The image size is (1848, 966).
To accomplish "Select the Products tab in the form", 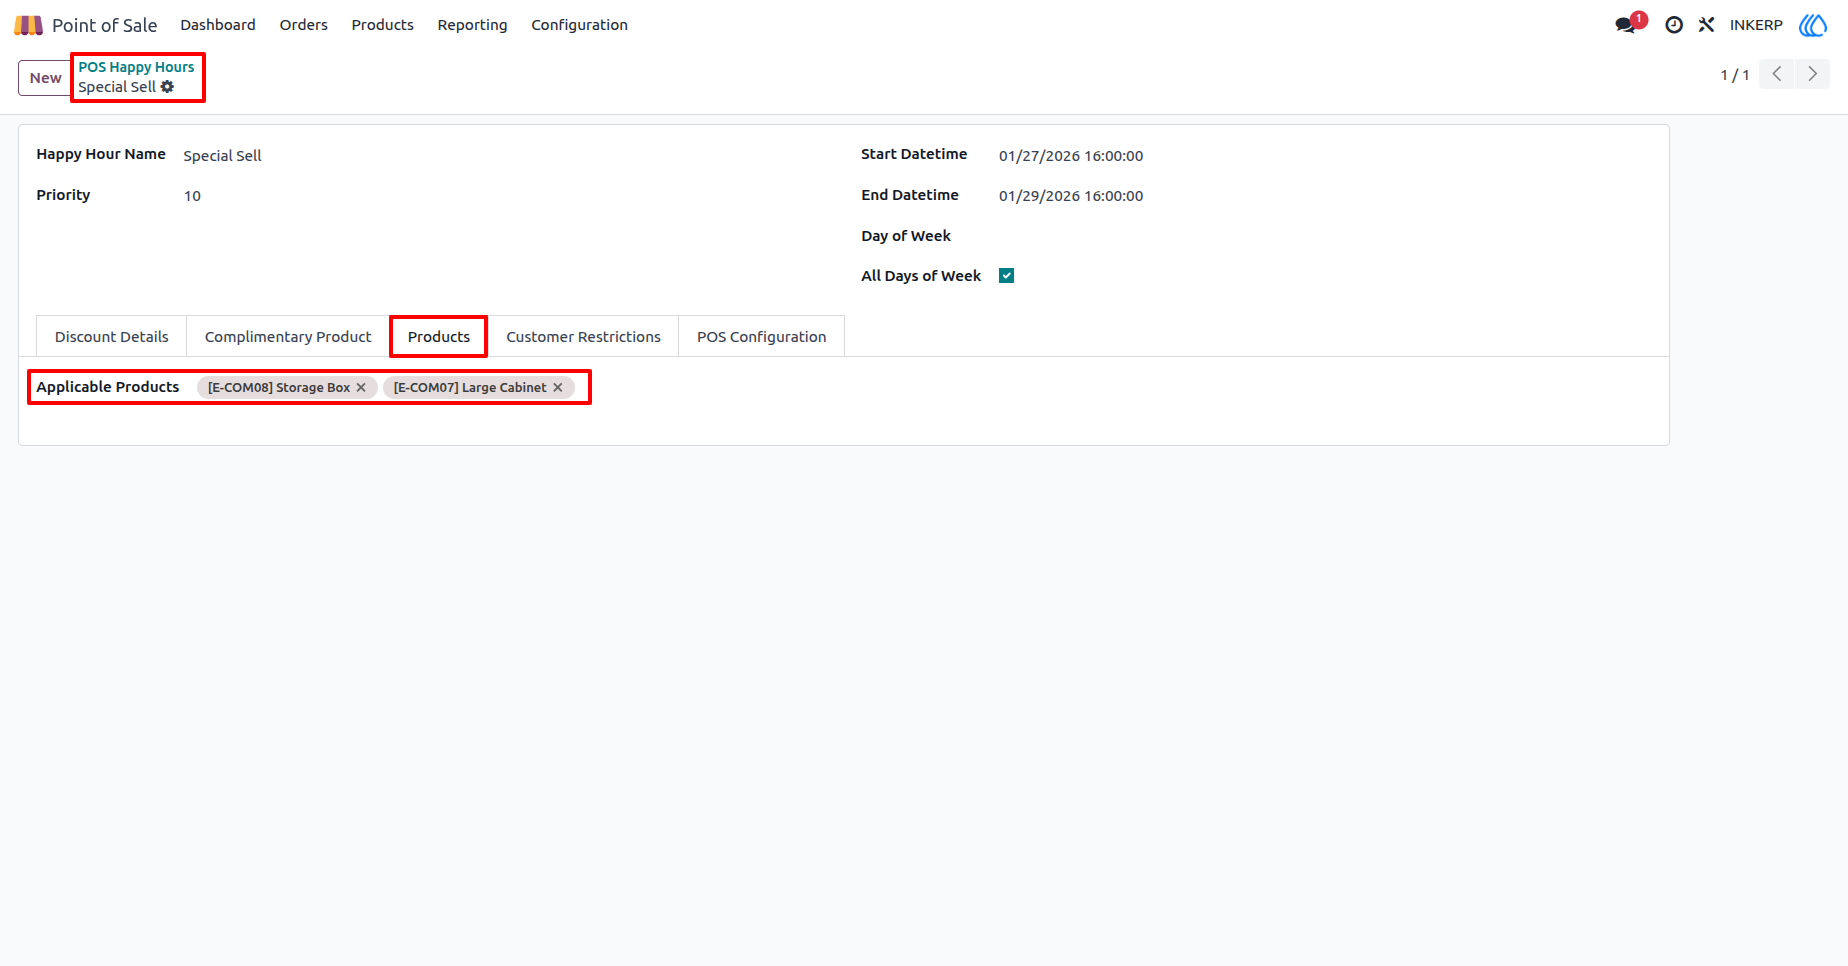I will [439, 337].
